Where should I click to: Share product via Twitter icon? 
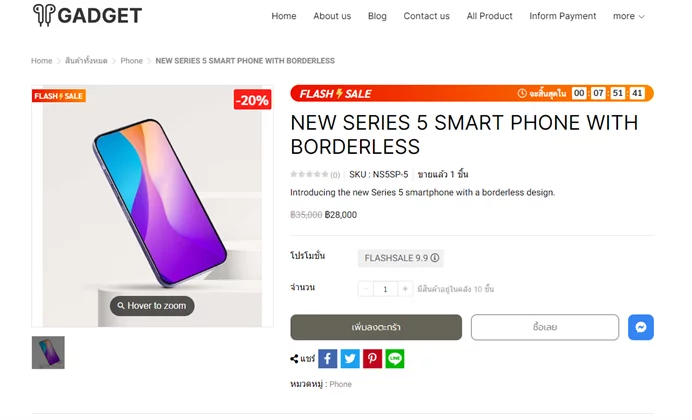350,359
